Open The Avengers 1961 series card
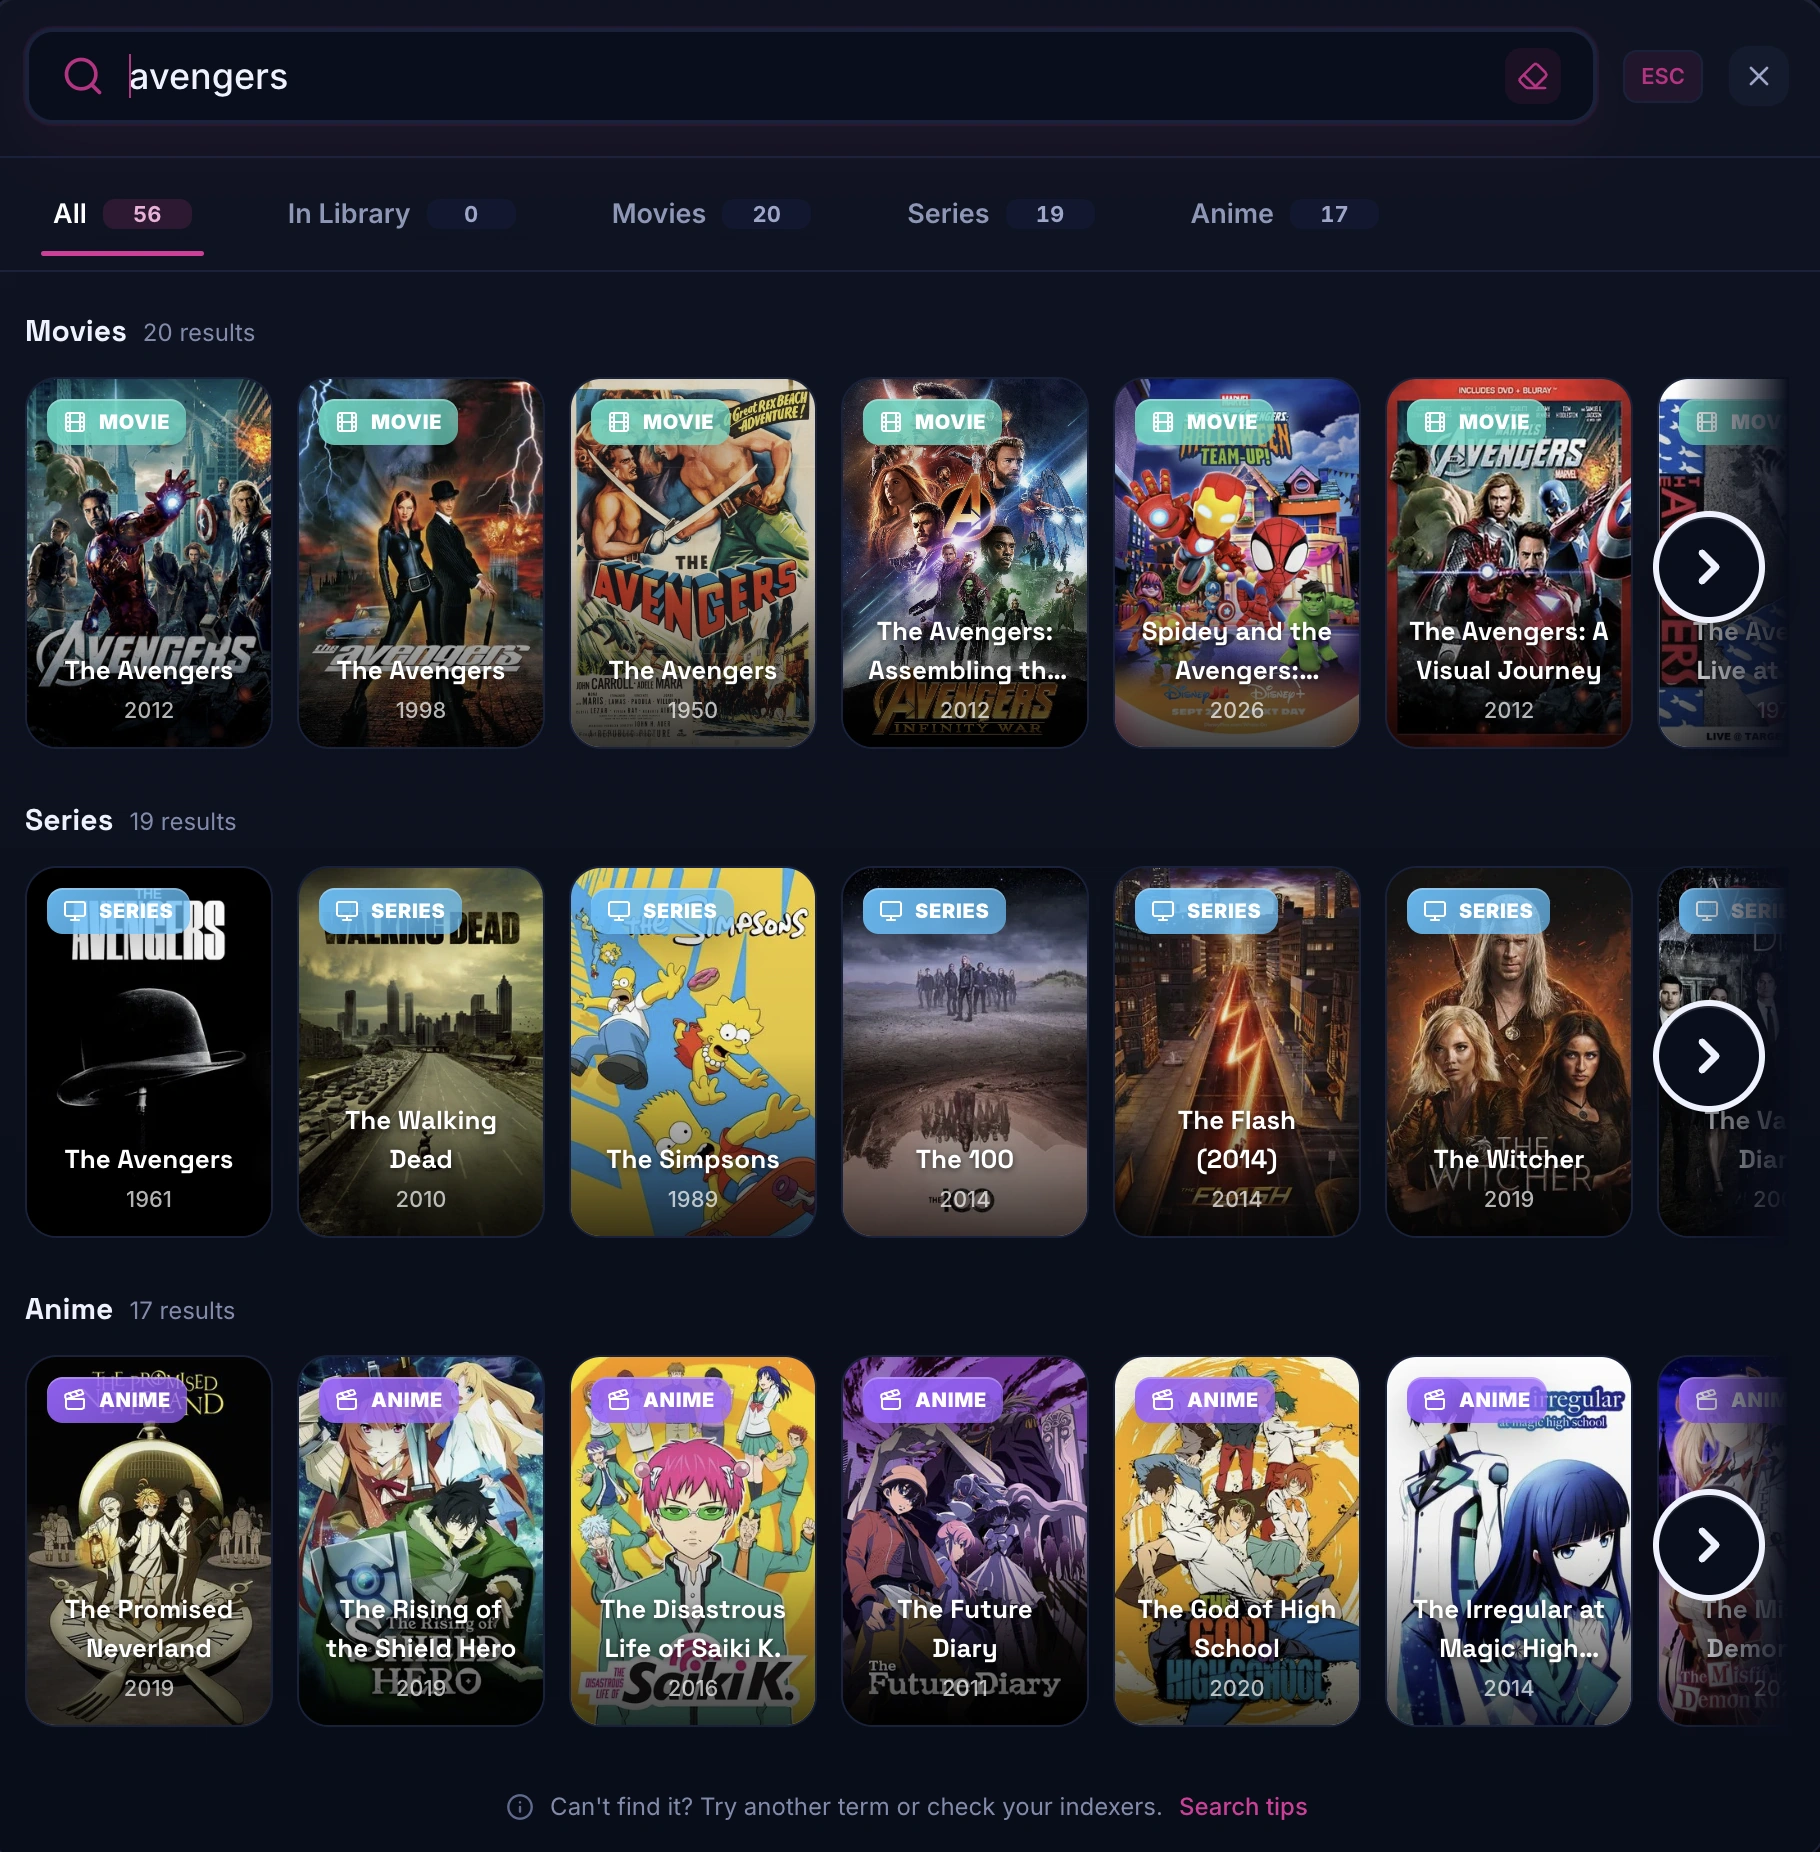1820x1852 pixels. 149,1052
